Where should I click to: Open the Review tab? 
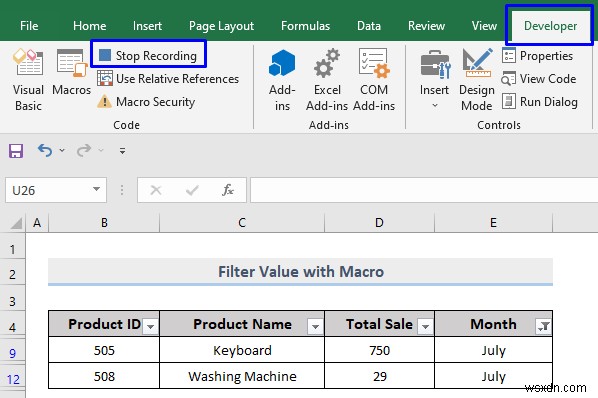coord(426,26)
